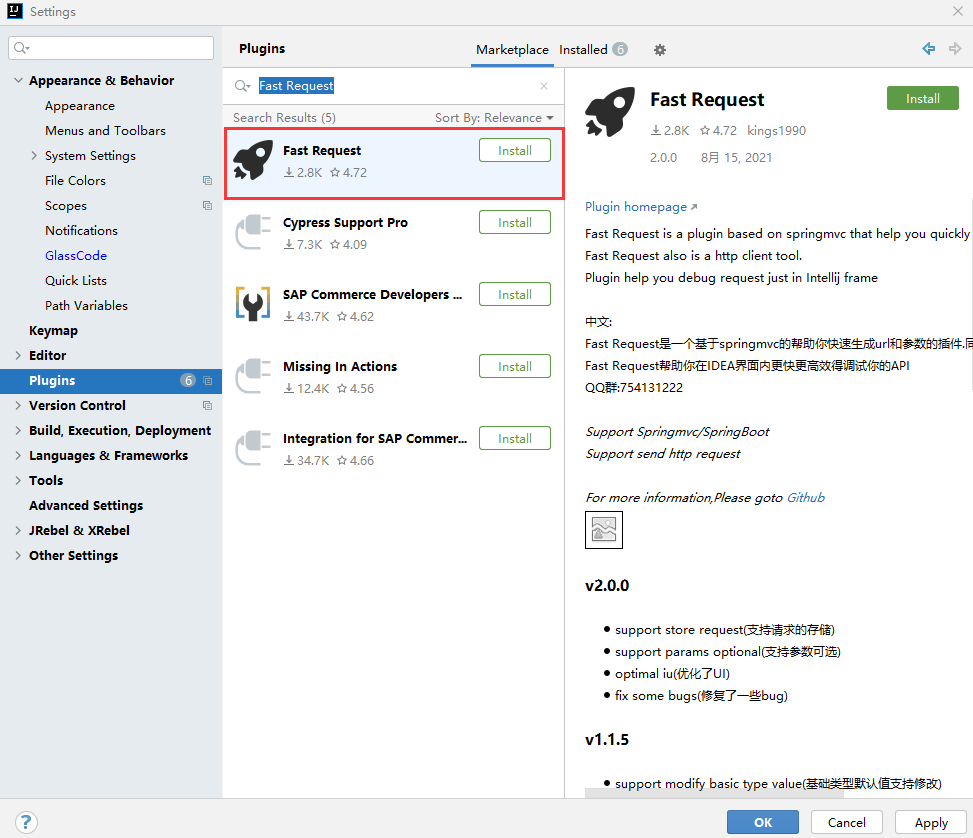Click the Fast Request rocket icon in search results
Viewport: 973px width, 838px height.
pyautogui.click(x=252, y=158)
